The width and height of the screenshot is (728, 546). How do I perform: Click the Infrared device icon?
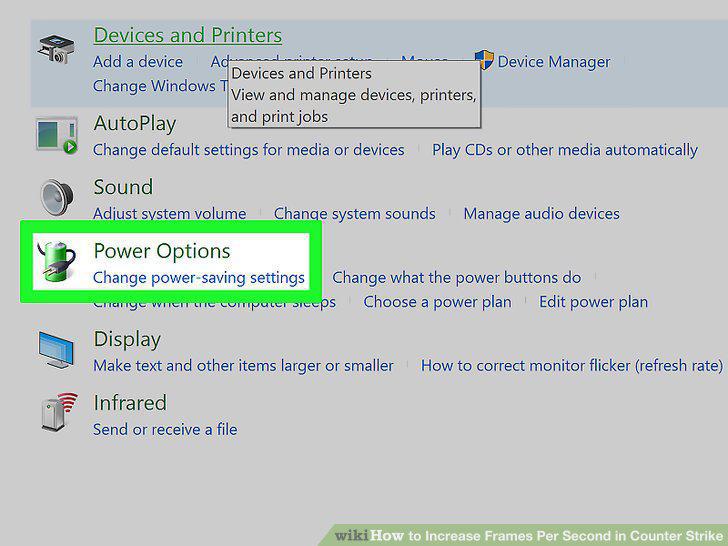click(x=59, y=412)
